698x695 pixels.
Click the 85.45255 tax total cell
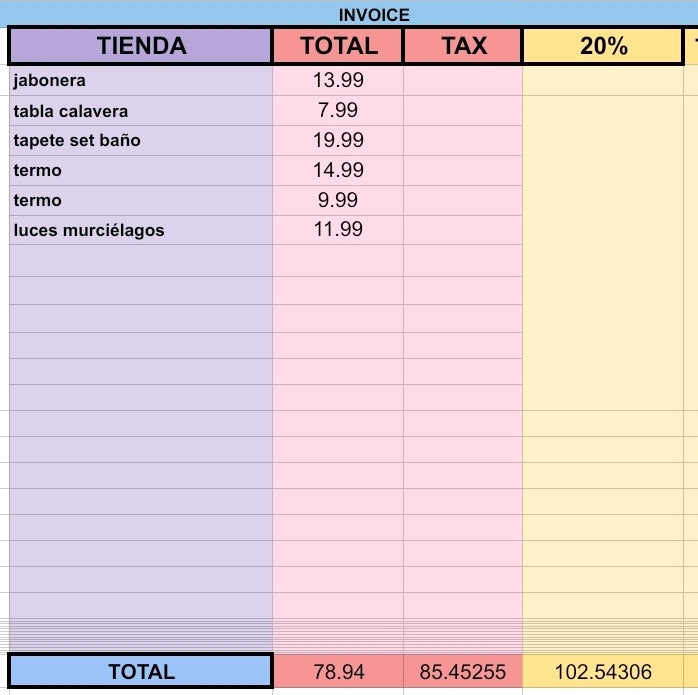pos(463,671)
